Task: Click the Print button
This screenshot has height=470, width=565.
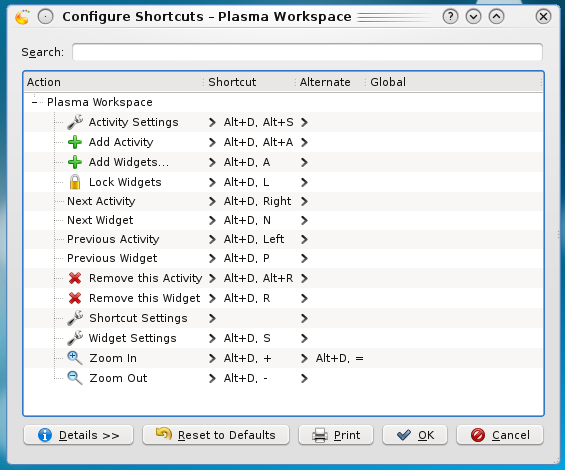Action: tap(336, 435)
